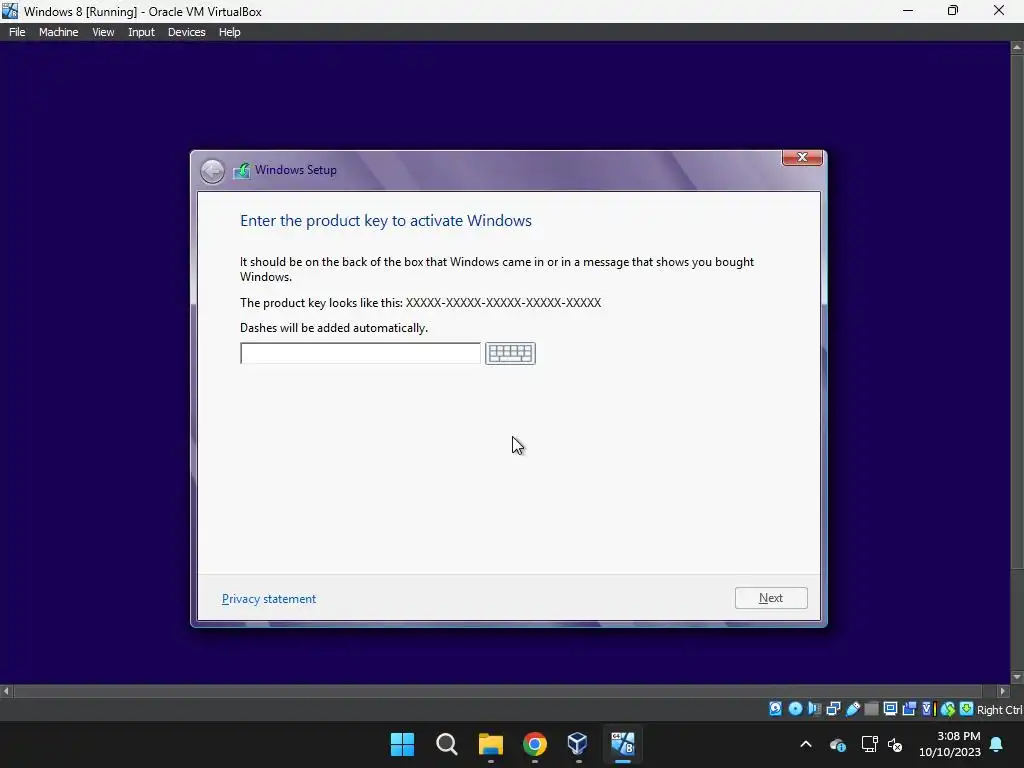Launch Google Chrome from the taskbar

click(534, 744)
